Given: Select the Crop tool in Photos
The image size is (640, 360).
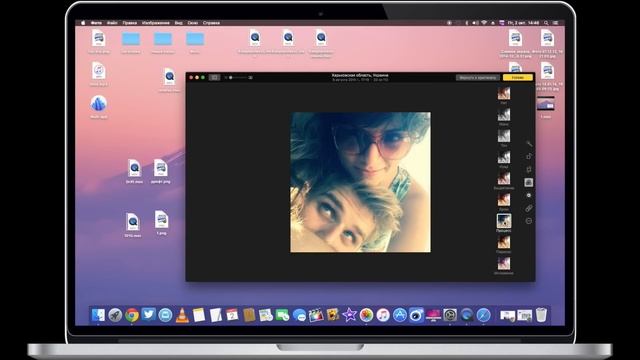Looking at the screenshot, I should pyautogui.click(x=529, y=169).
